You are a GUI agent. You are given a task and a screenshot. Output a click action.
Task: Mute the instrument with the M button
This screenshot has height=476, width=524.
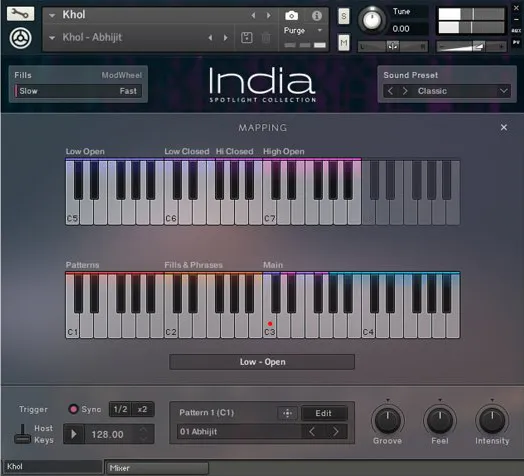(x=344, y=42)
